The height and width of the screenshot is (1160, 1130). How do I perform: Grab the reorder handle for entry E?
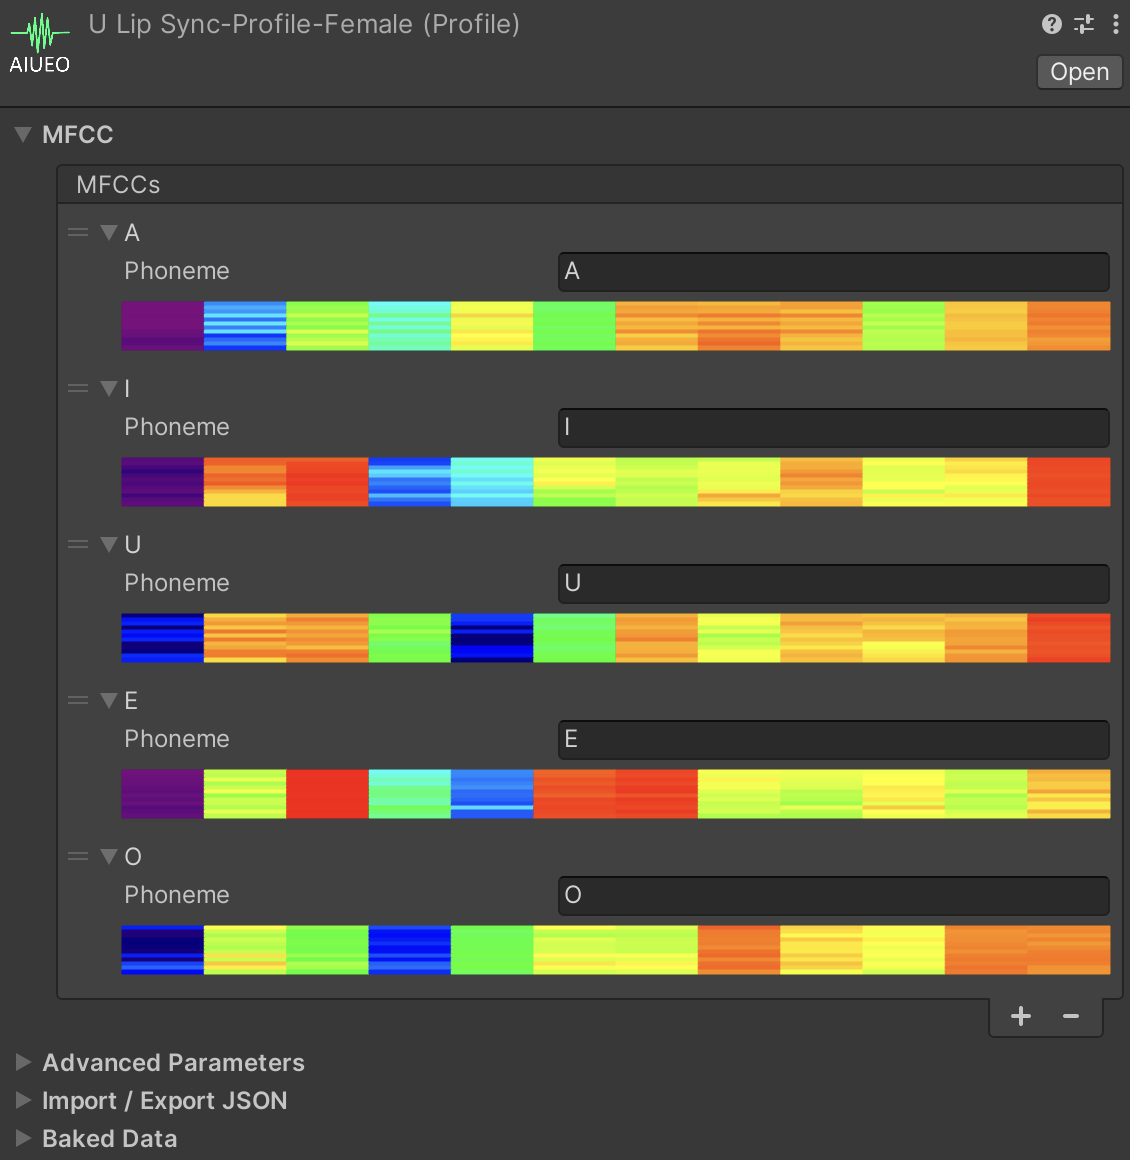click(x=78, y=701)
